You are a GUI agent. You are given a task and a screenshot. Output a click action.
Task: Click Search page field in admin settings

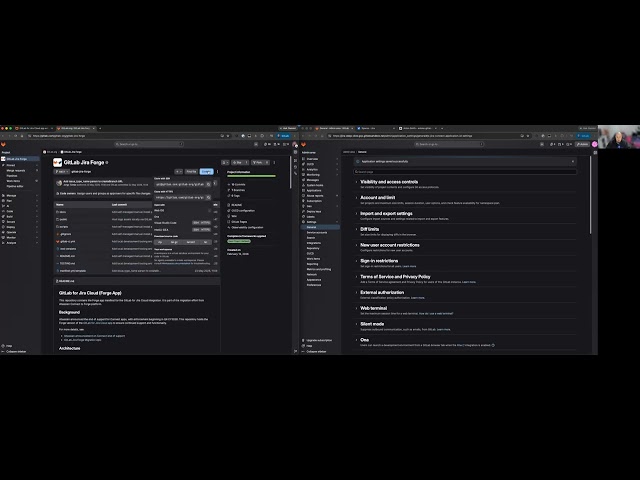pyautogui.click(x=465, y=172)
